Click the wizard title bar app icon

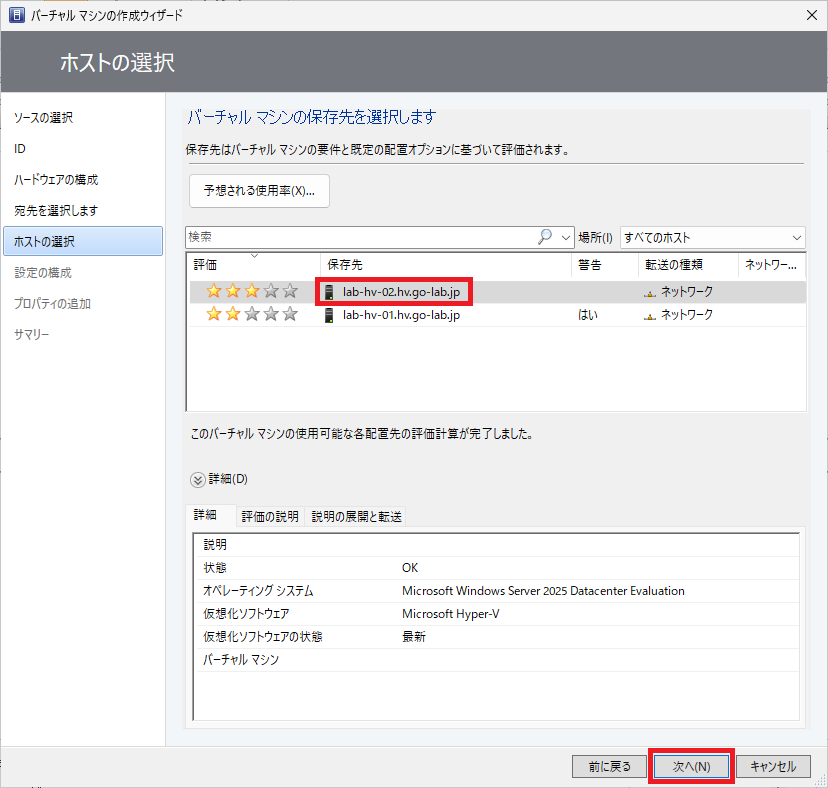[17, 15]
